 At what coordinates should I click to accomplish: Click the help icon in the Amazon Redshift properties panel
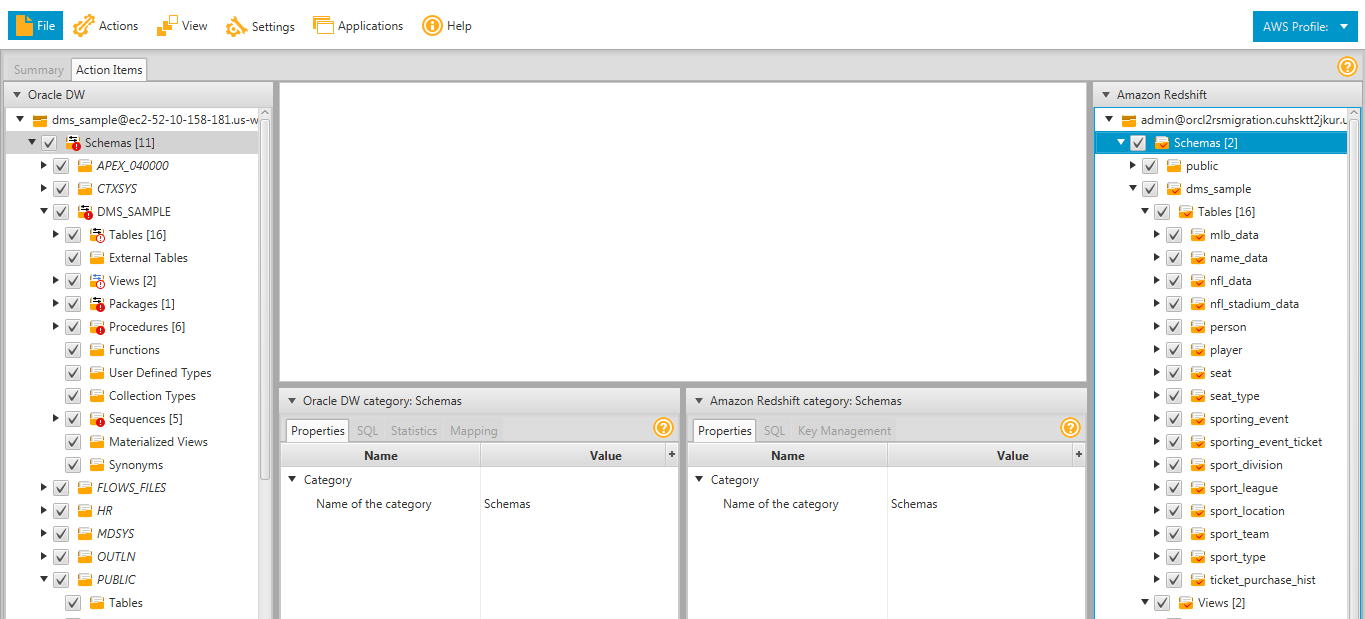coord(1070,428)
